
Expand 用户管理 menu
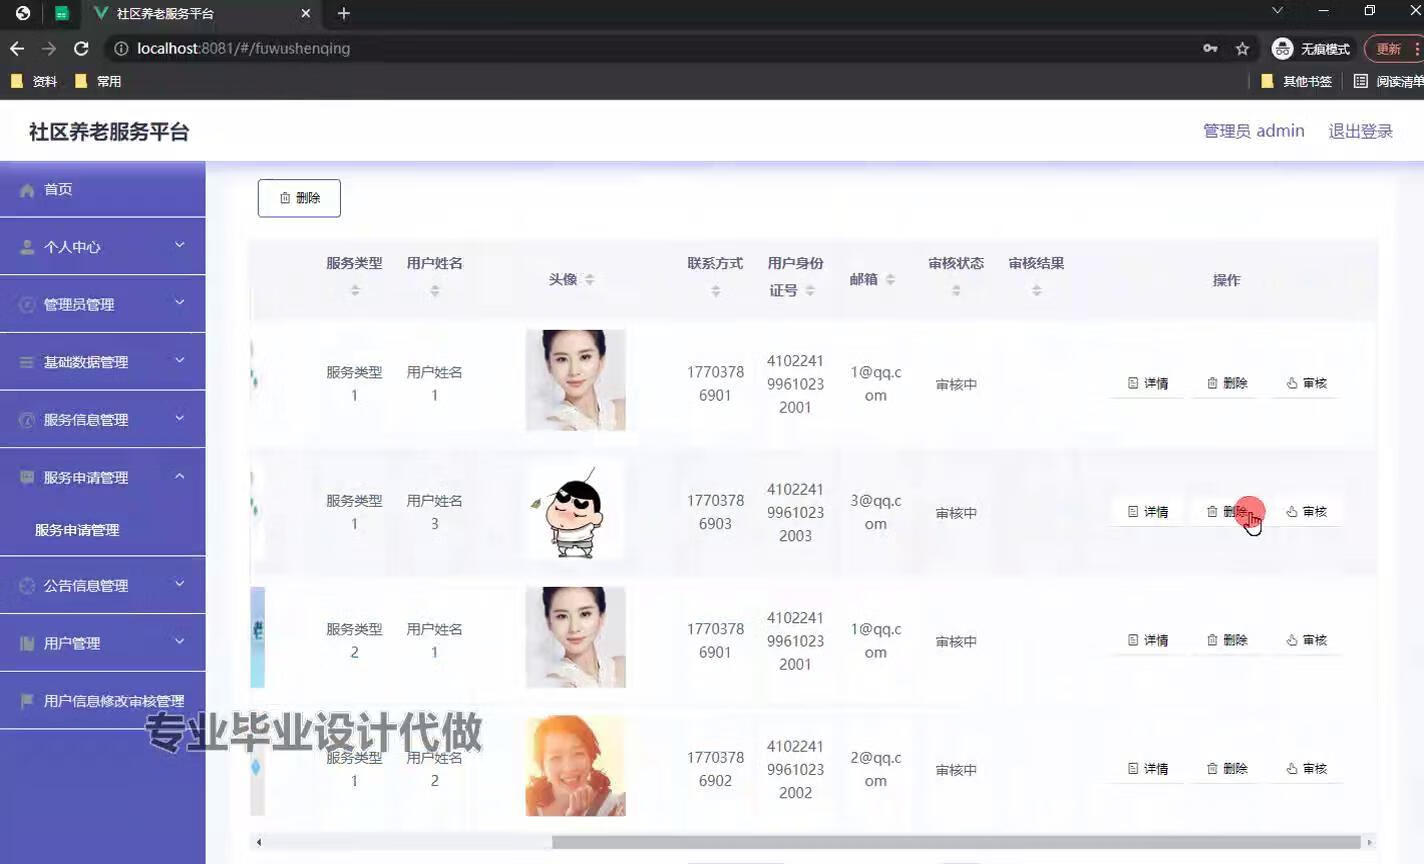tap(103, 643)
